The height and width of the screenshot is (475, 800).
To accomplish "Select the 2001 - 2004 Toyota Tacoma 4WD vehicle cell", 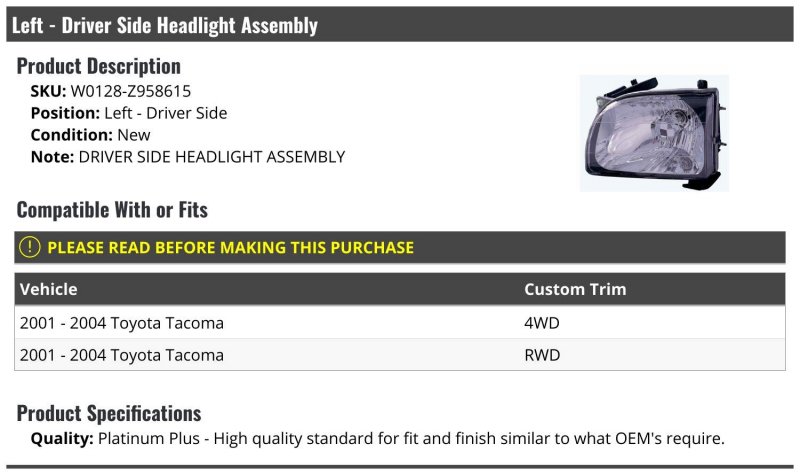I will pyautogui.click(x=122, y=323).
